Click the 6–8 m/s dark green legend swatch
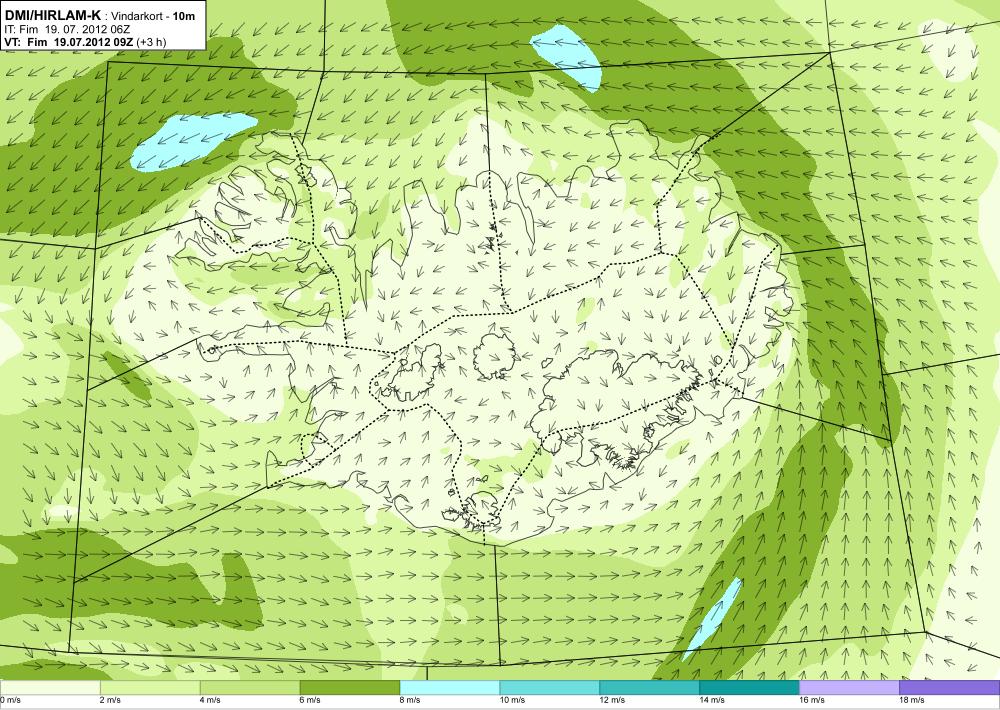The width and height of the screenshot is (1000, 710). tap(349, 688)
